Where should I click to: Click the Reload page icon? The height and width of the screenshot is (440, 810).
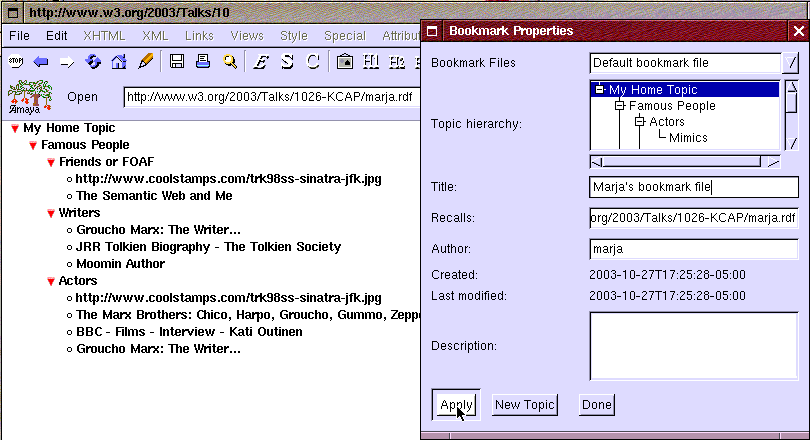pyautogui.click(x=93, y=62)
